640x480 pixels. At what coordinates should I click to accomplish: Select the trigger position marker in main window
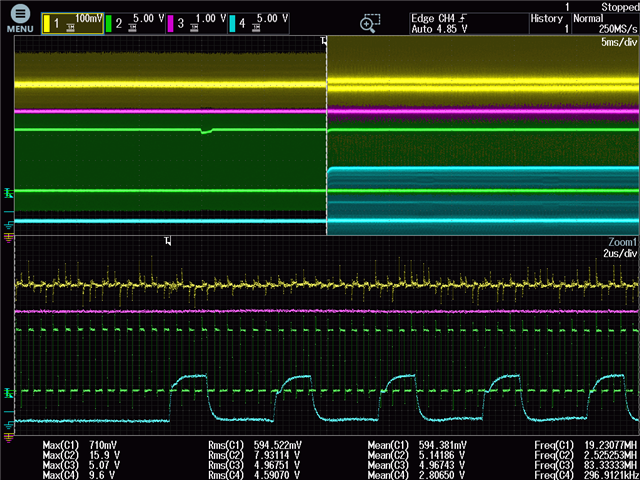(324, 41)
